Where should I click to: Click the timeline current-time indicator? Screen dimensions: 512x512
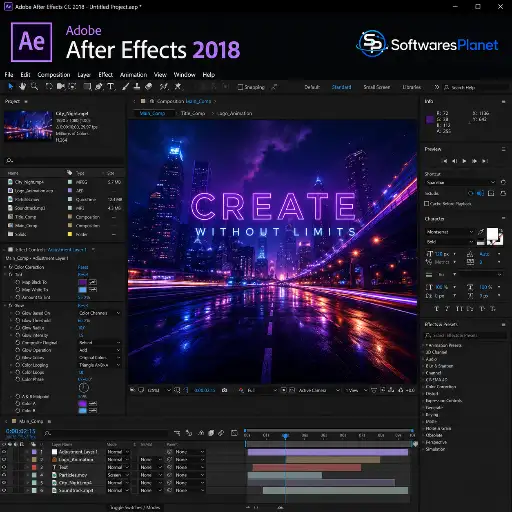pos(285,436)
